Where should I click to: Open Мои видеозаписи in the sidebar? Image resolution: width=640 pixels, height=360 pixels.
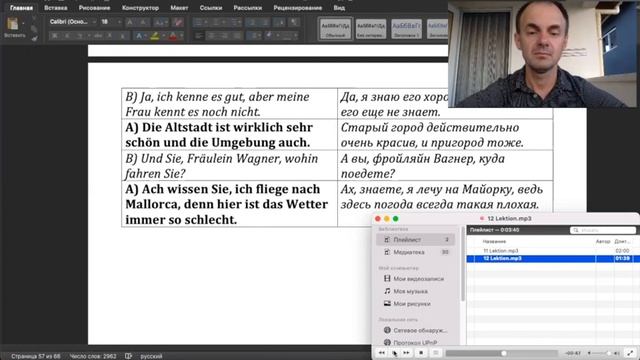pyautogui.click(x=415, y=279)
